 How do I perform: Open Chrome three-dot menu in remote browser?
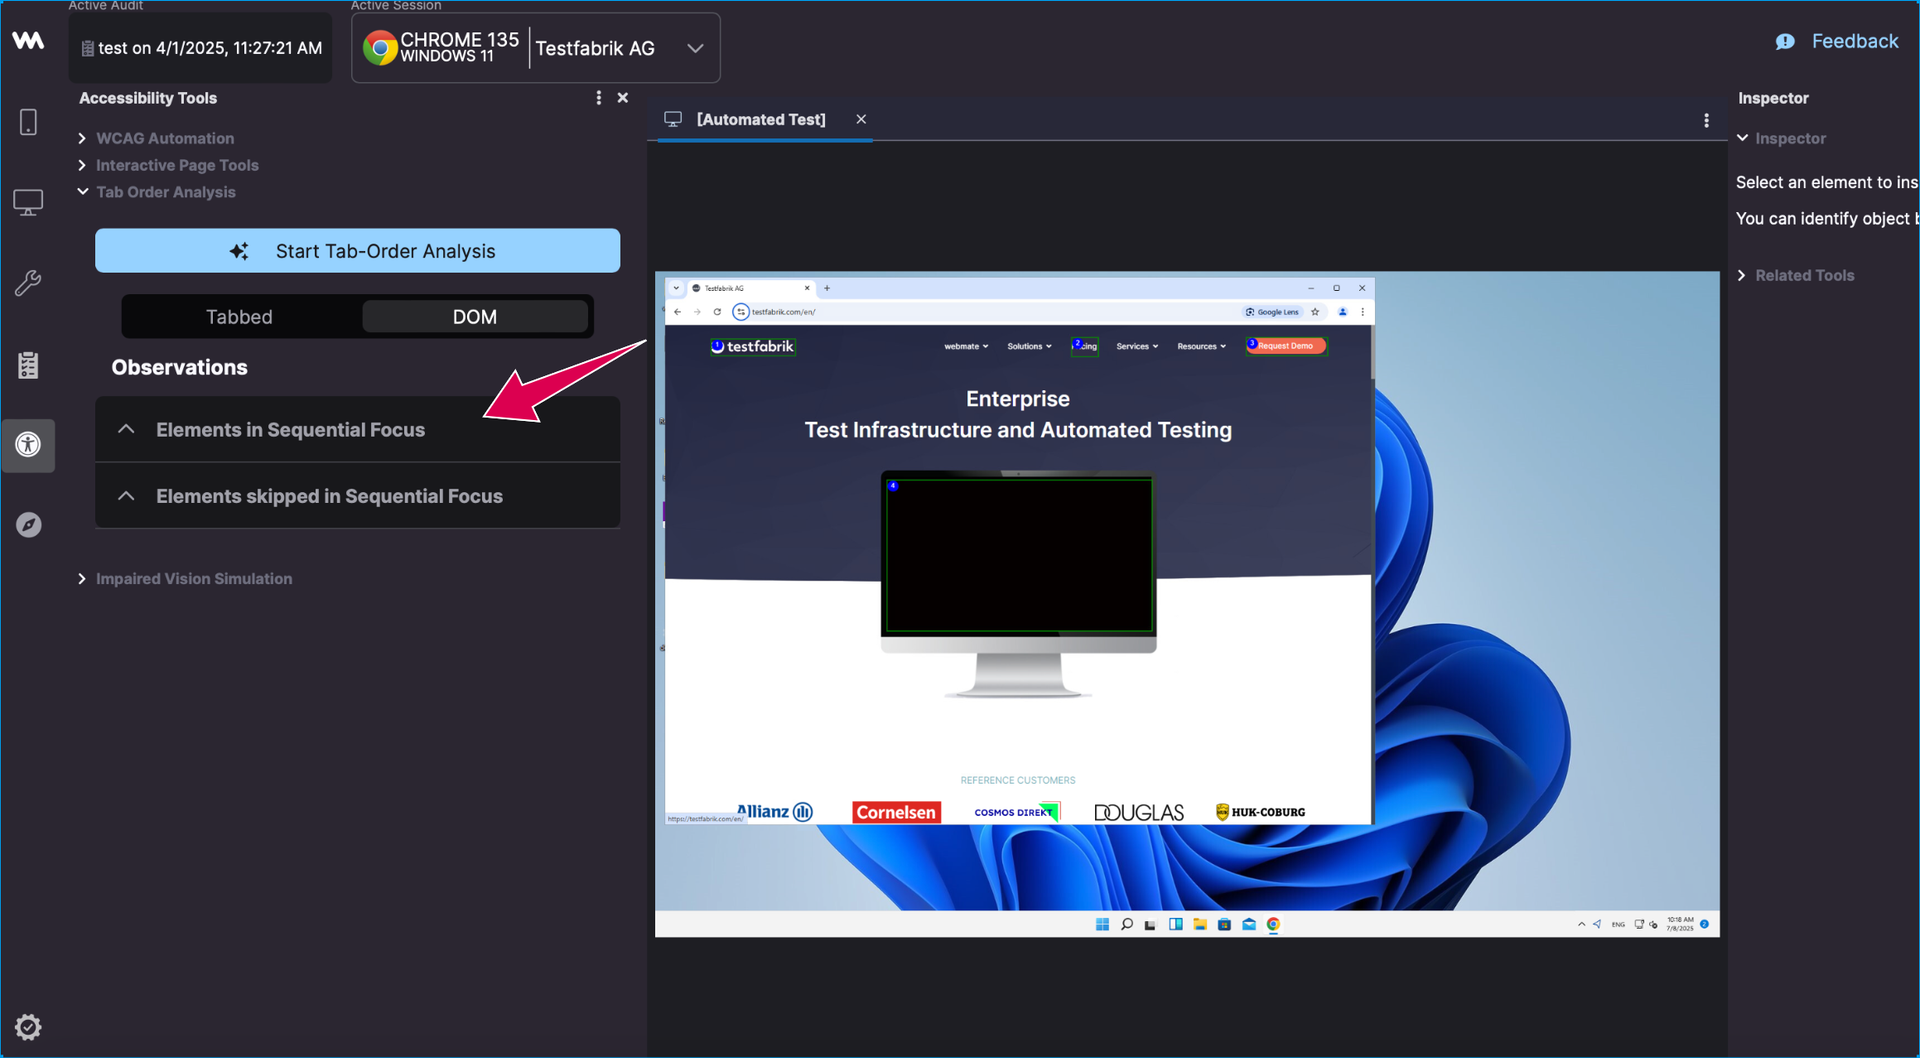(x=1362, y=312)
